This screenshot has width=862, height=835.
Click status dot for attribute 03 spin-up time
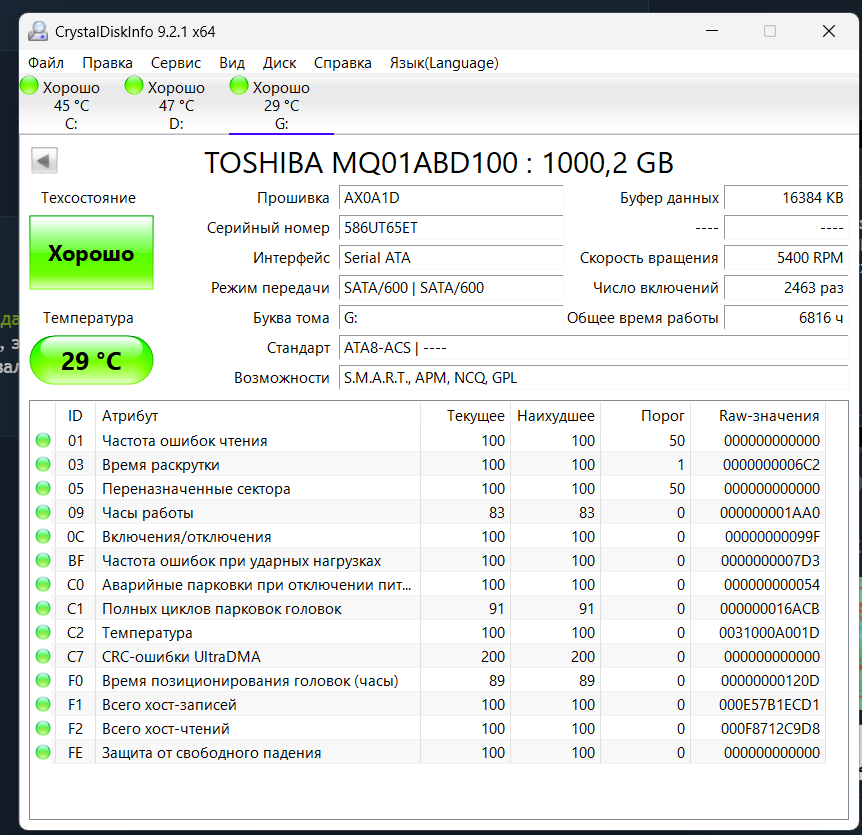(43, 464)
